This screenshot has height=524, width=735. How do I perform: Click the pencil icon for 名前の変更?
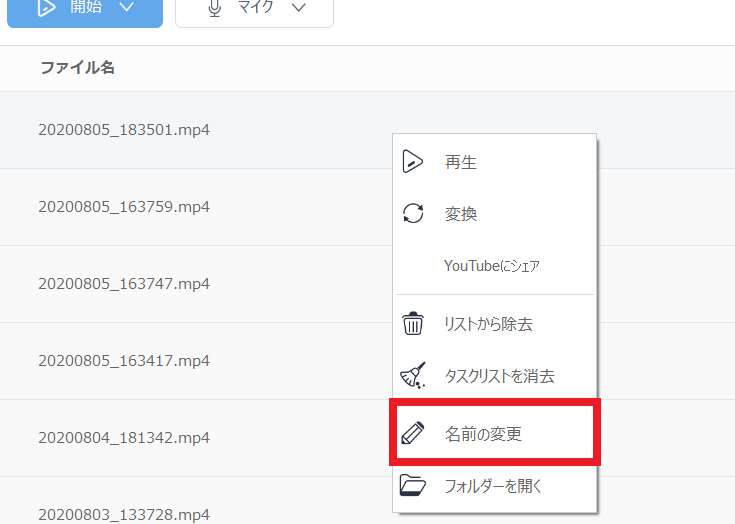click(412, 434)
